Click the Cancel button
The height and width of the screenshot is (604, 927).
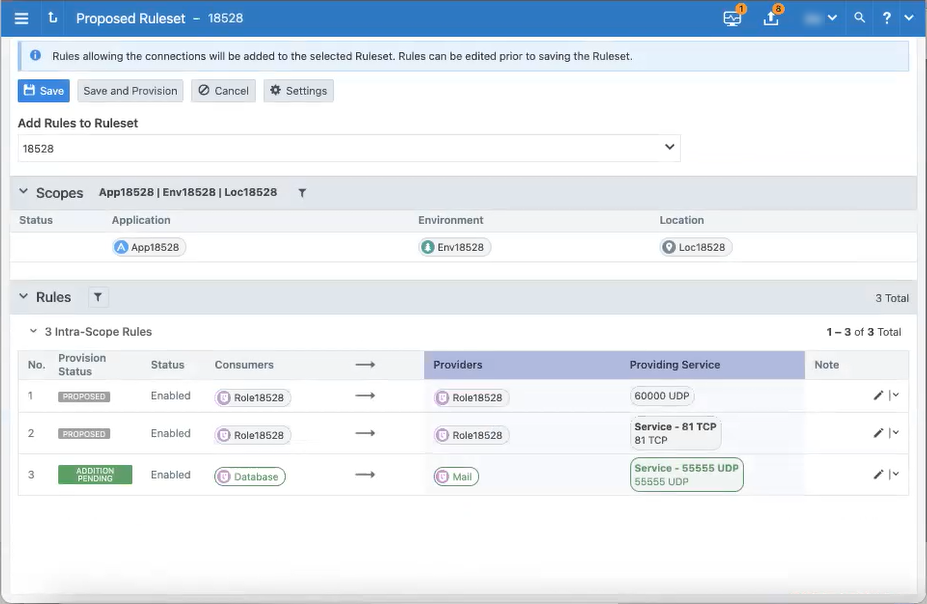click(223, 90)
